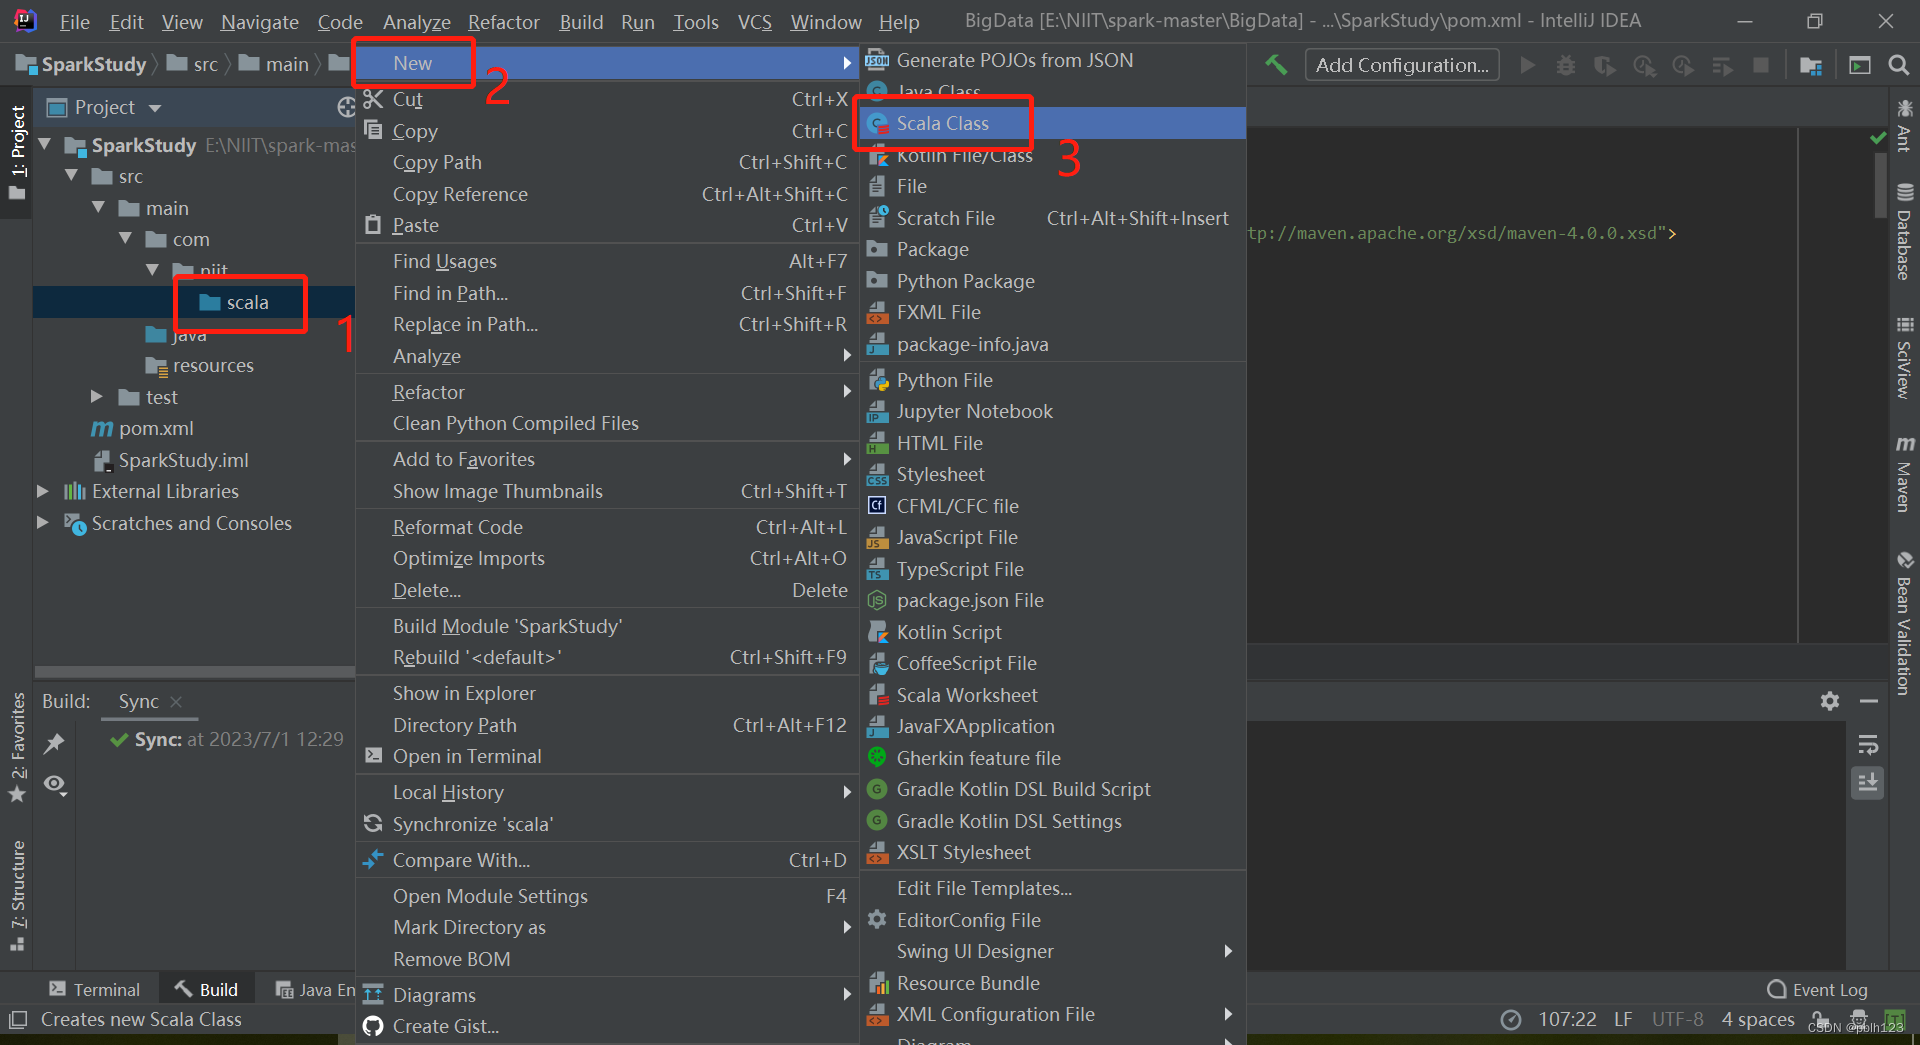
Task: Open the Bean Validation side panel
Action: coord(1904,622)
